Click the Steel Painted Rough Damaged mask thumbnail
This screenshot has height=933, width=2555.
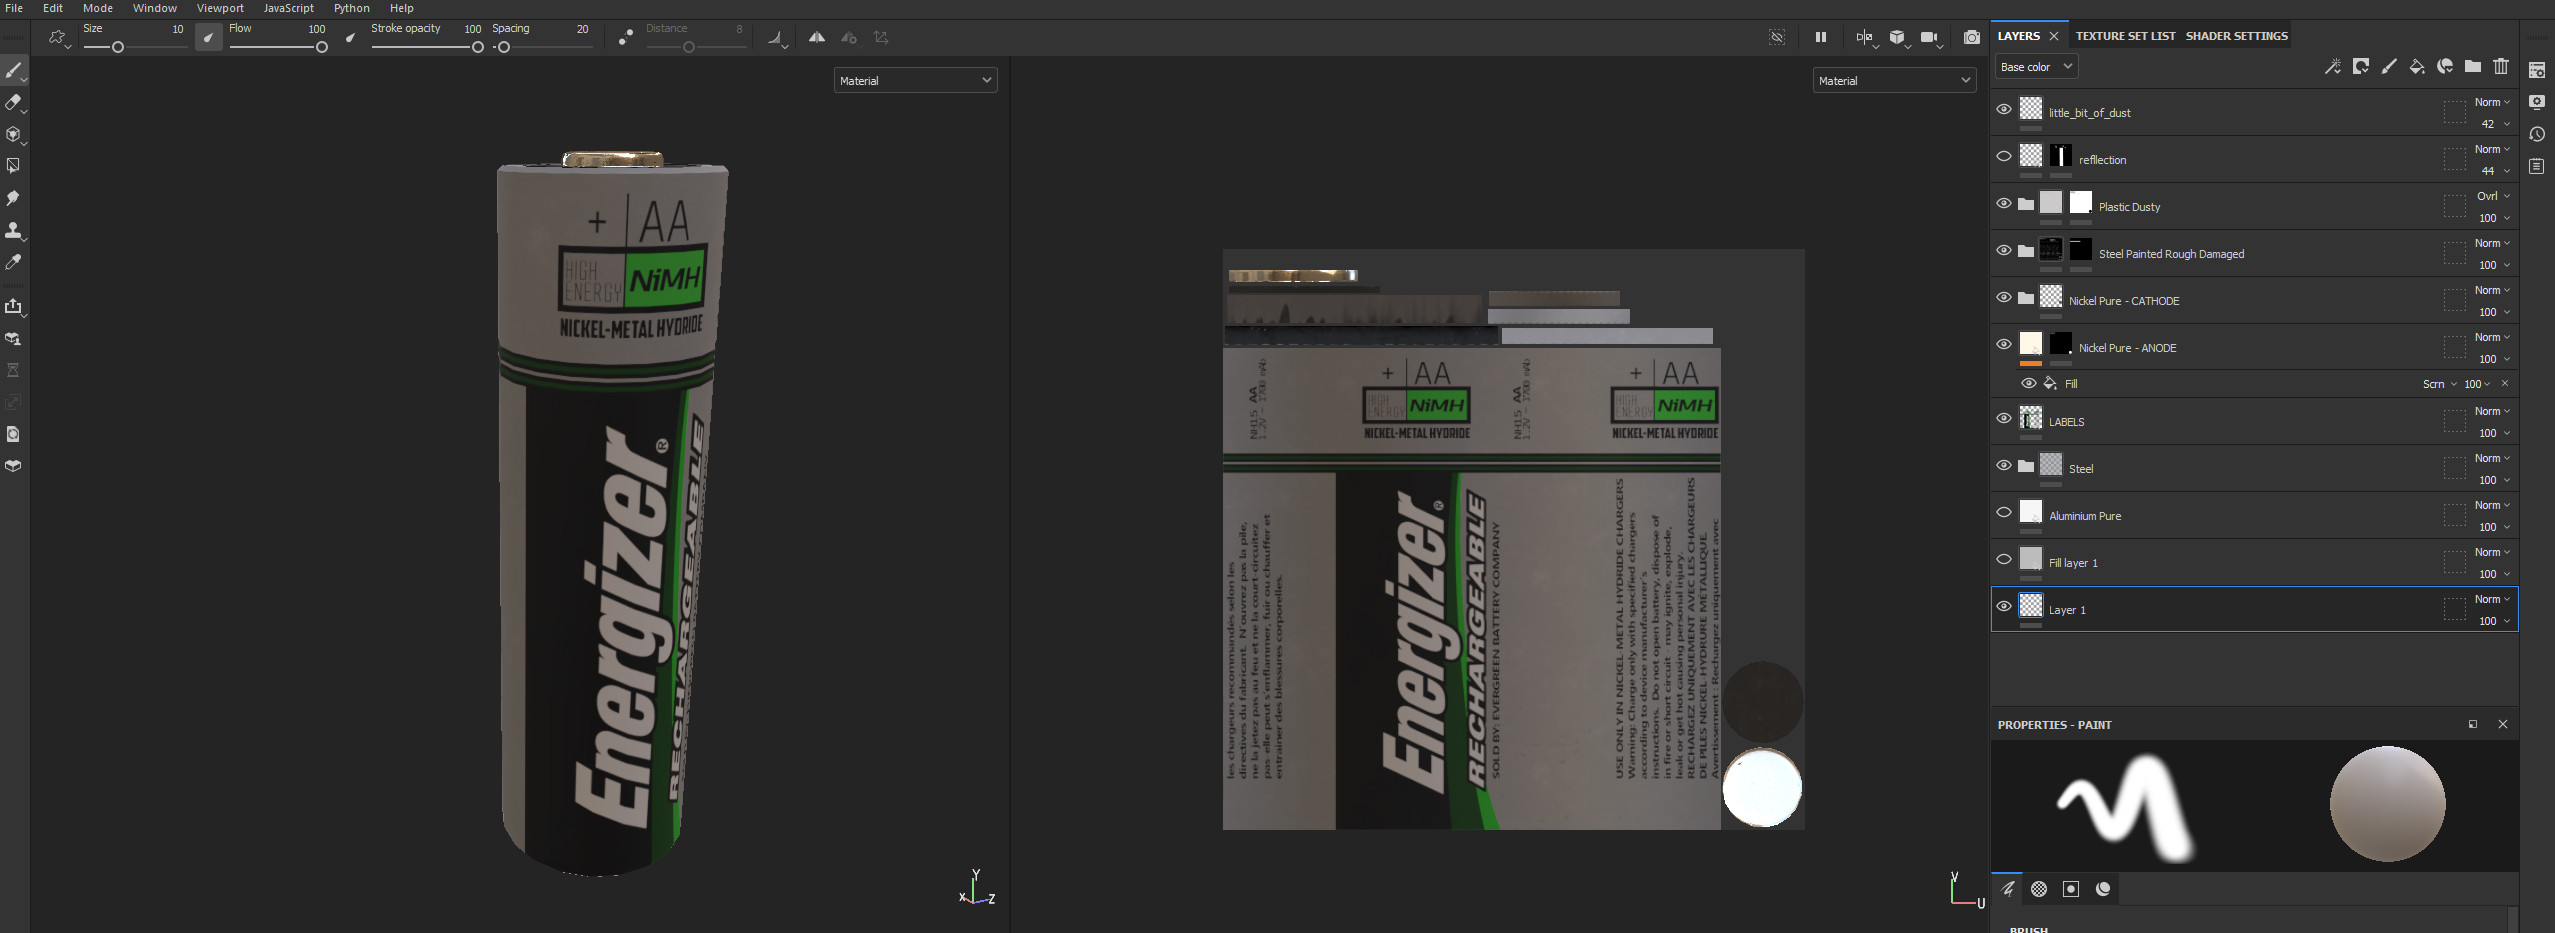point(2081,250)
